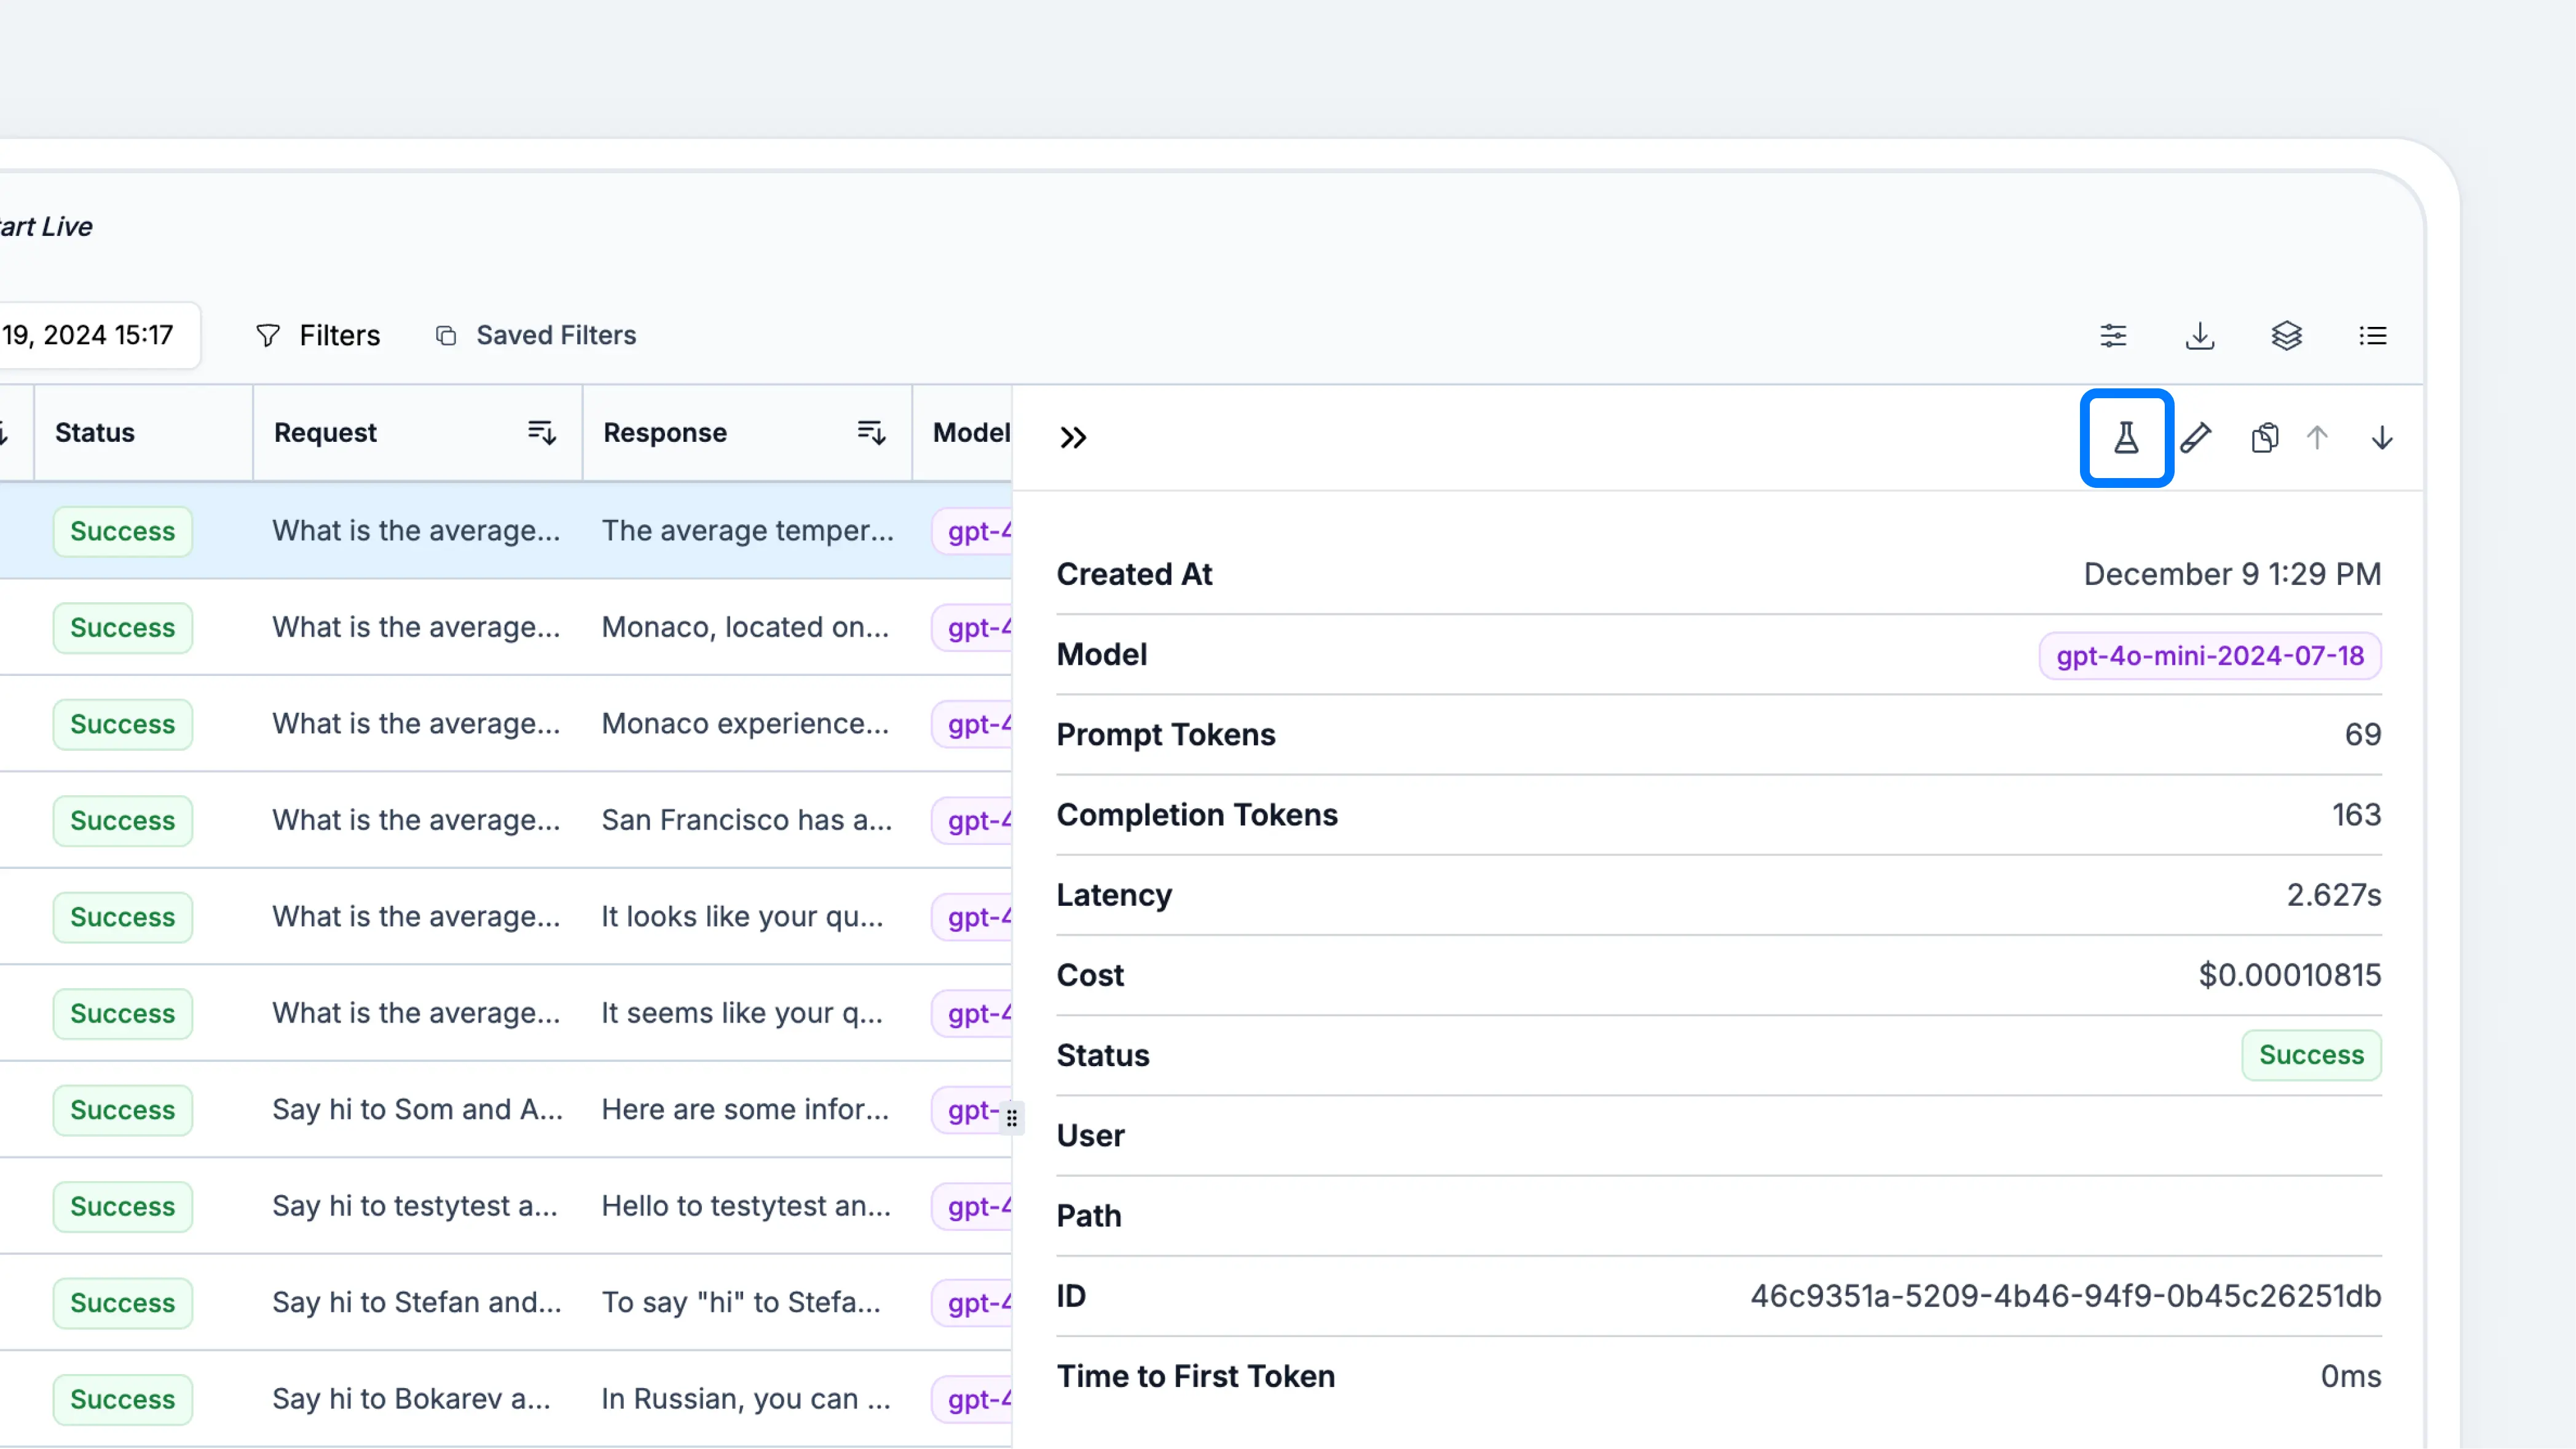Click the download export icon
The image size is (2576, 1449).
click(2200, 336)
